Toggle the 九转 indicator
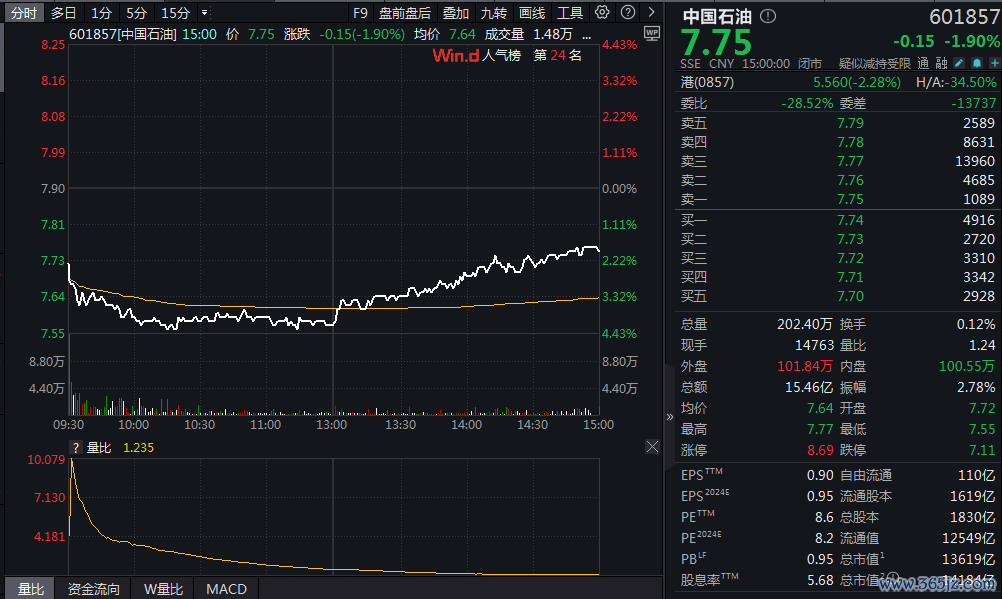 (x=493, y=13)
